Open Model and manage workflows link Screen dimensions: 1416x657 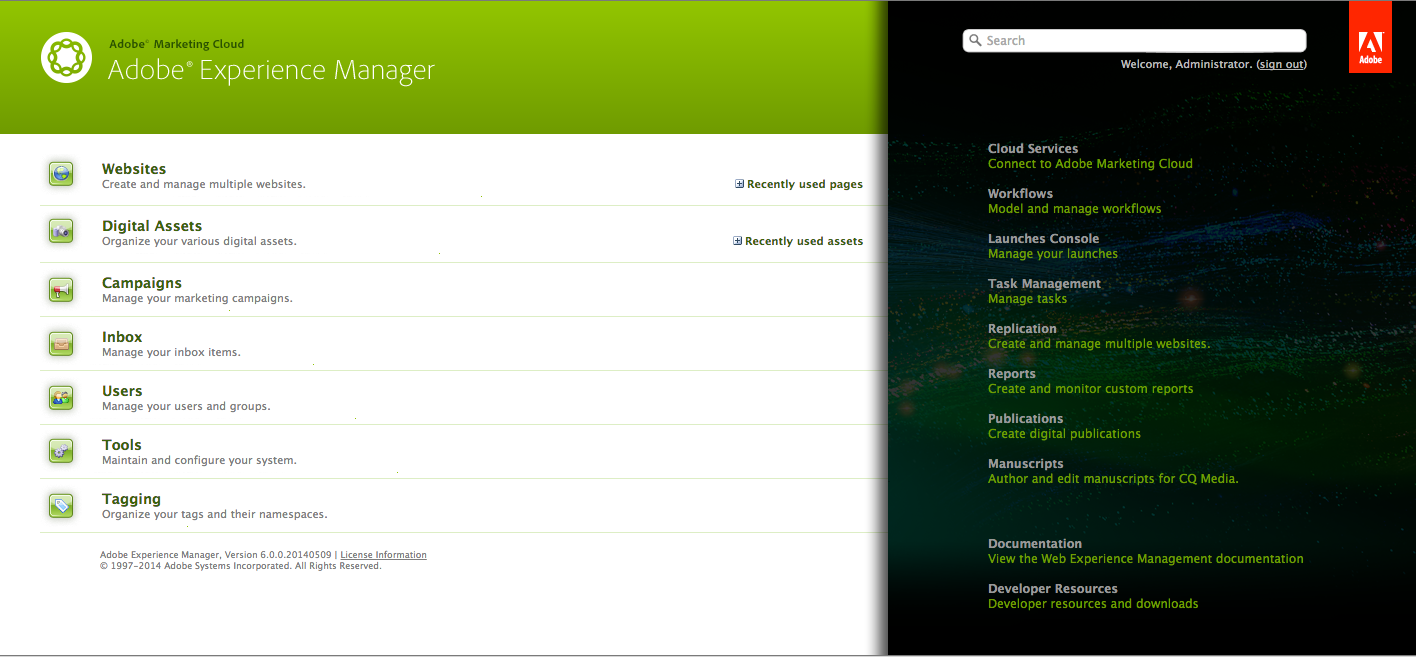tap(1075, 209)
